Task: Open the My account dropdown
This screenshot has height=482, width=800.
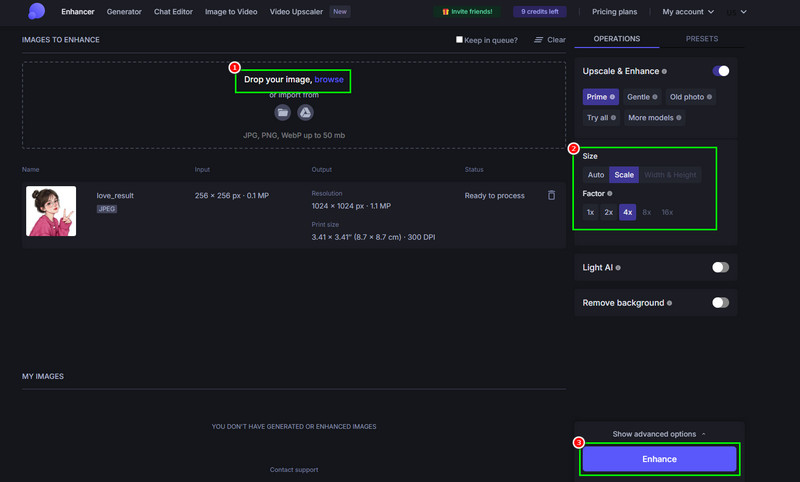Action: coord(688,12)
